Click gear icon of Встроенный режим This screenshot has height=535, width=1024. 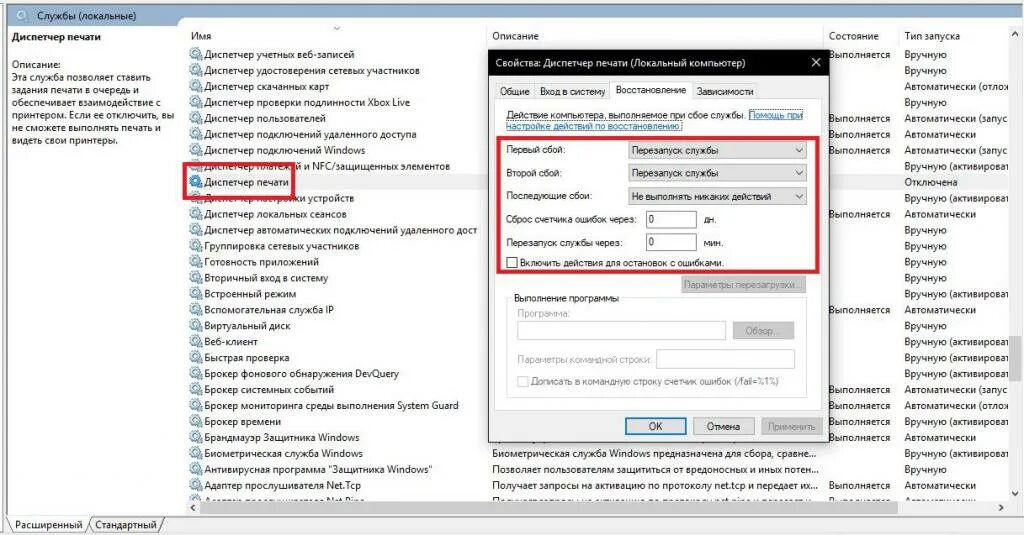(x=196, y=294)
